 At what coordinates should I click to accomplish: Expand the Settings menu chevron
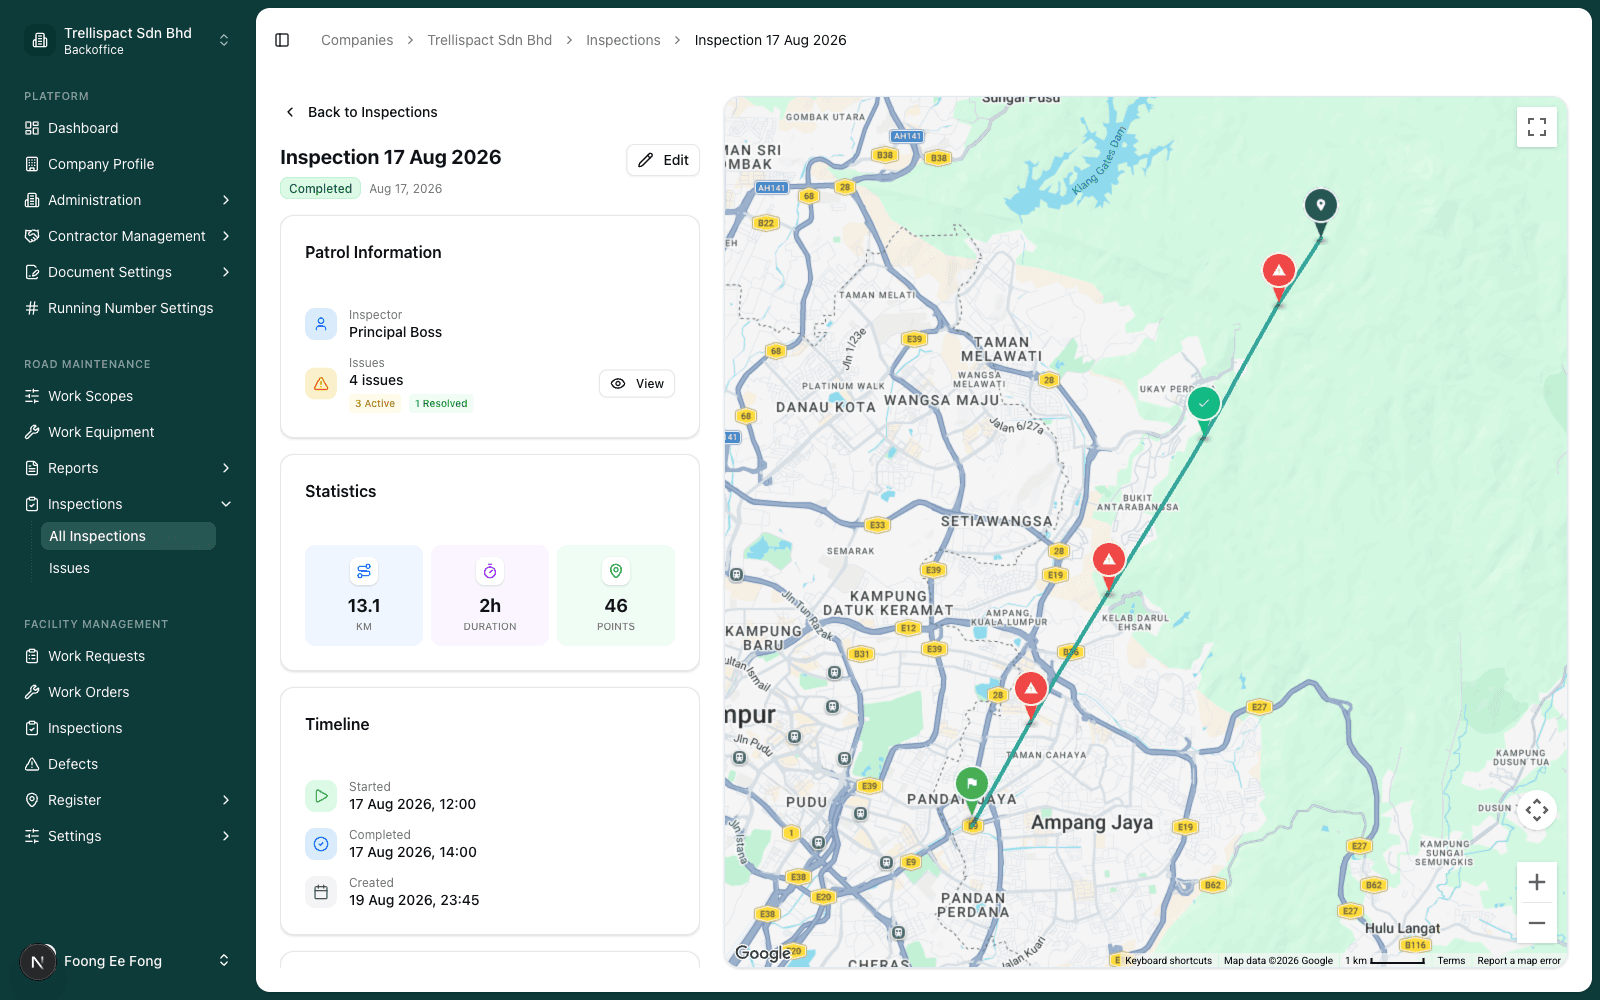pos(226,836)
